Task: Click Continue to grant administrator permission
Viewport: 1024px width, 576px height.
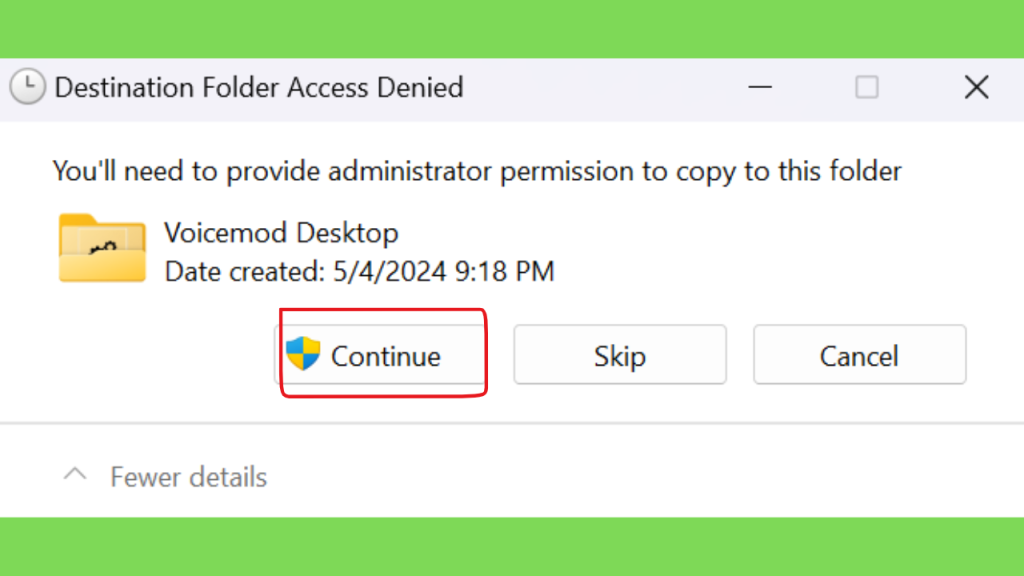Action: 381,355
